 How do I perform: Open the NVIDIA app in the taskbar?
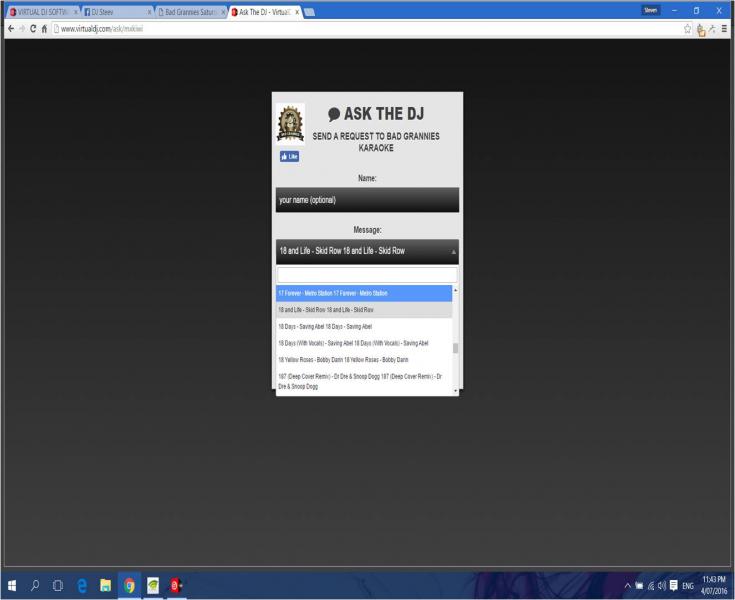(153, 585)
